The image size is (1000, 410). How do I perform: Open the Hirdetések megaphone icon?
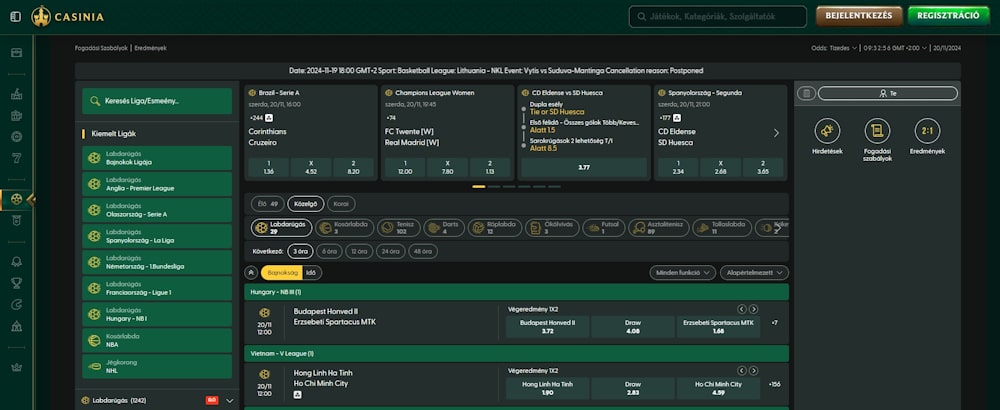pos(827,131)
